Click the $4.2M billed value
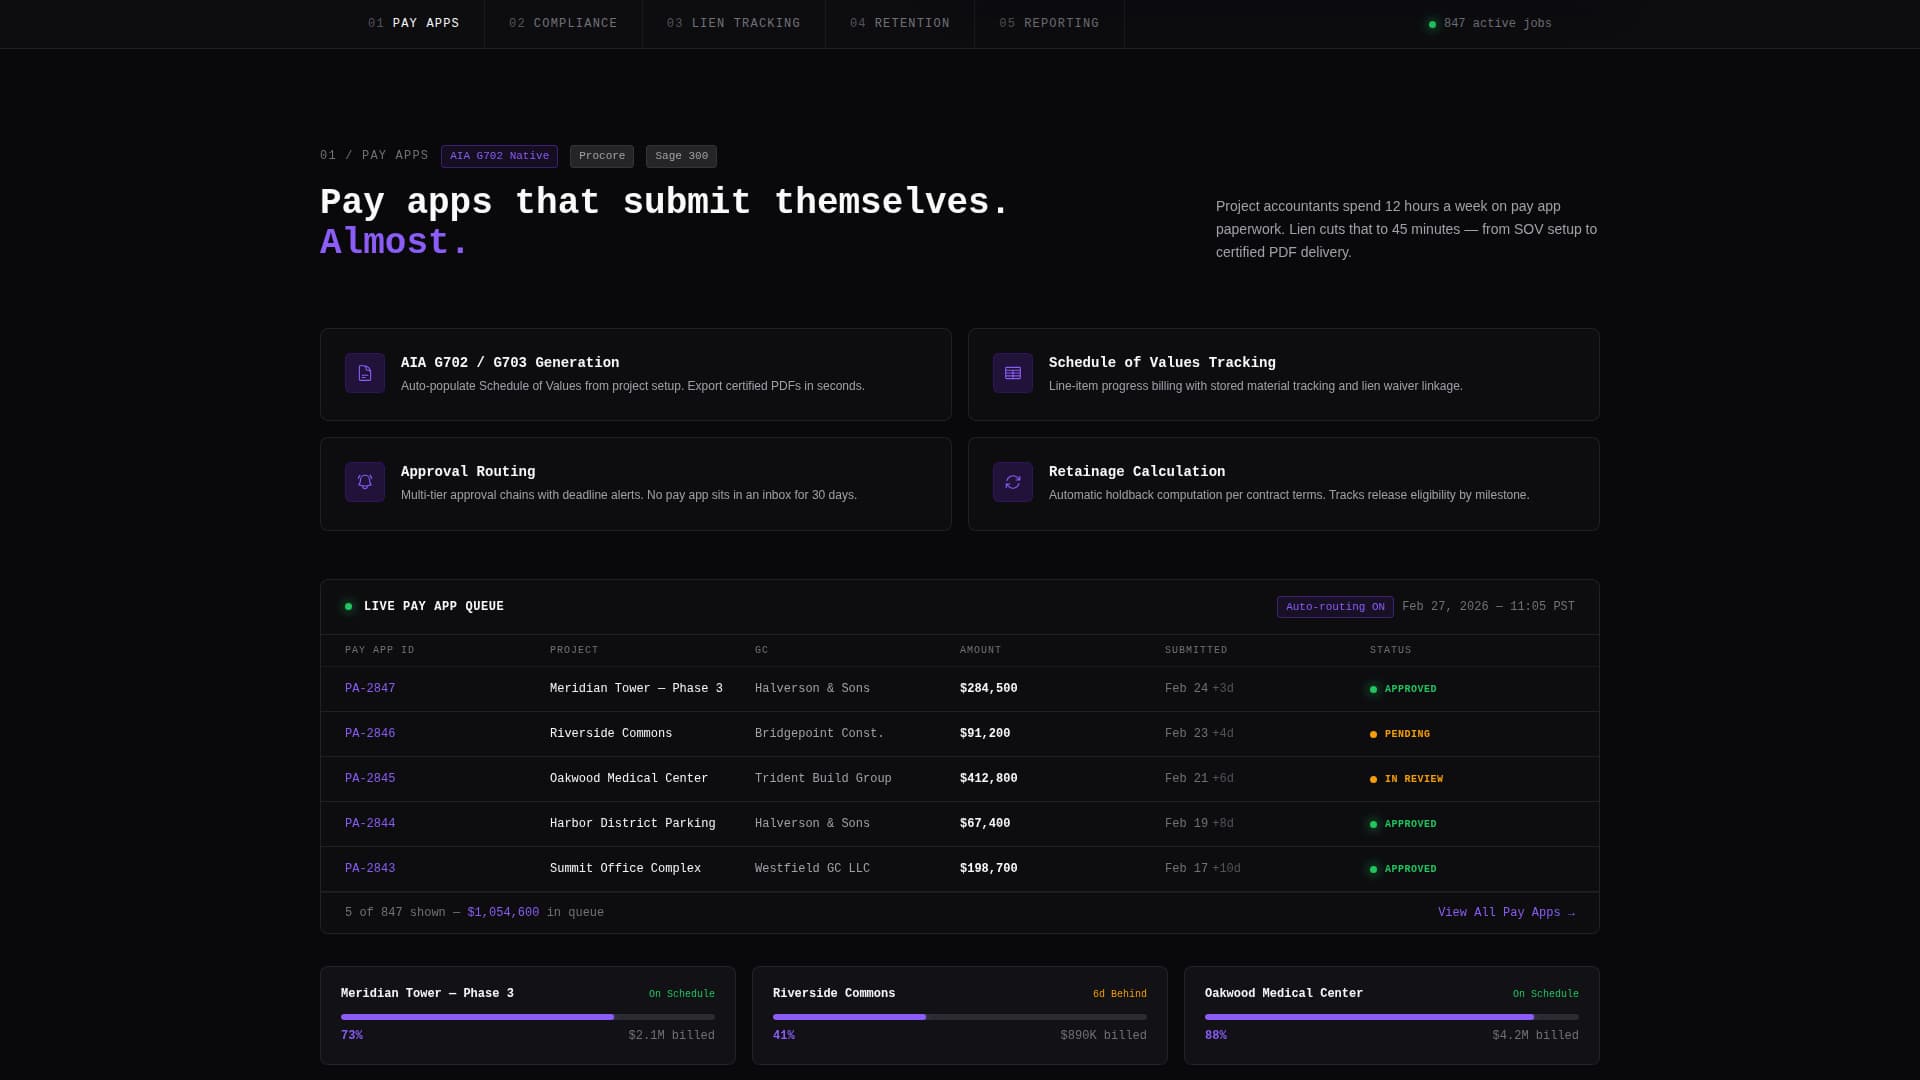The width and height of the screenshot is (1920, 1080). [1536, 1036]
